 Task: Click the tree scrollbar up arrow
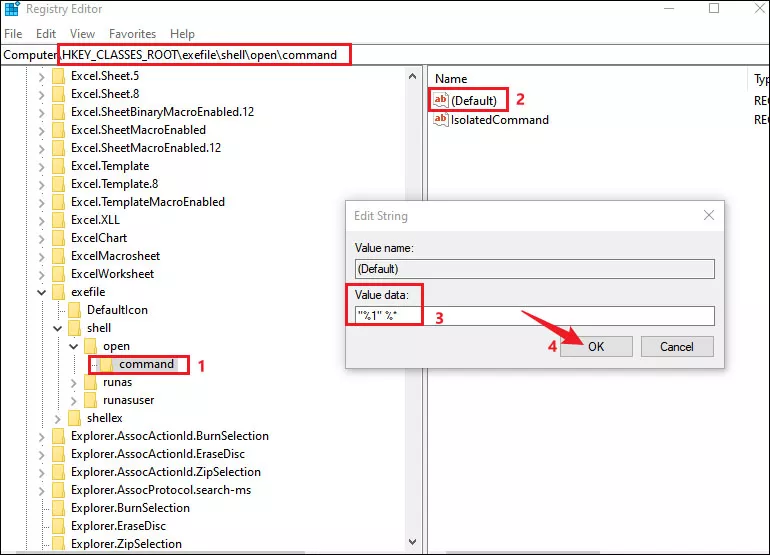pyautogui.click(x=412, y=76)
